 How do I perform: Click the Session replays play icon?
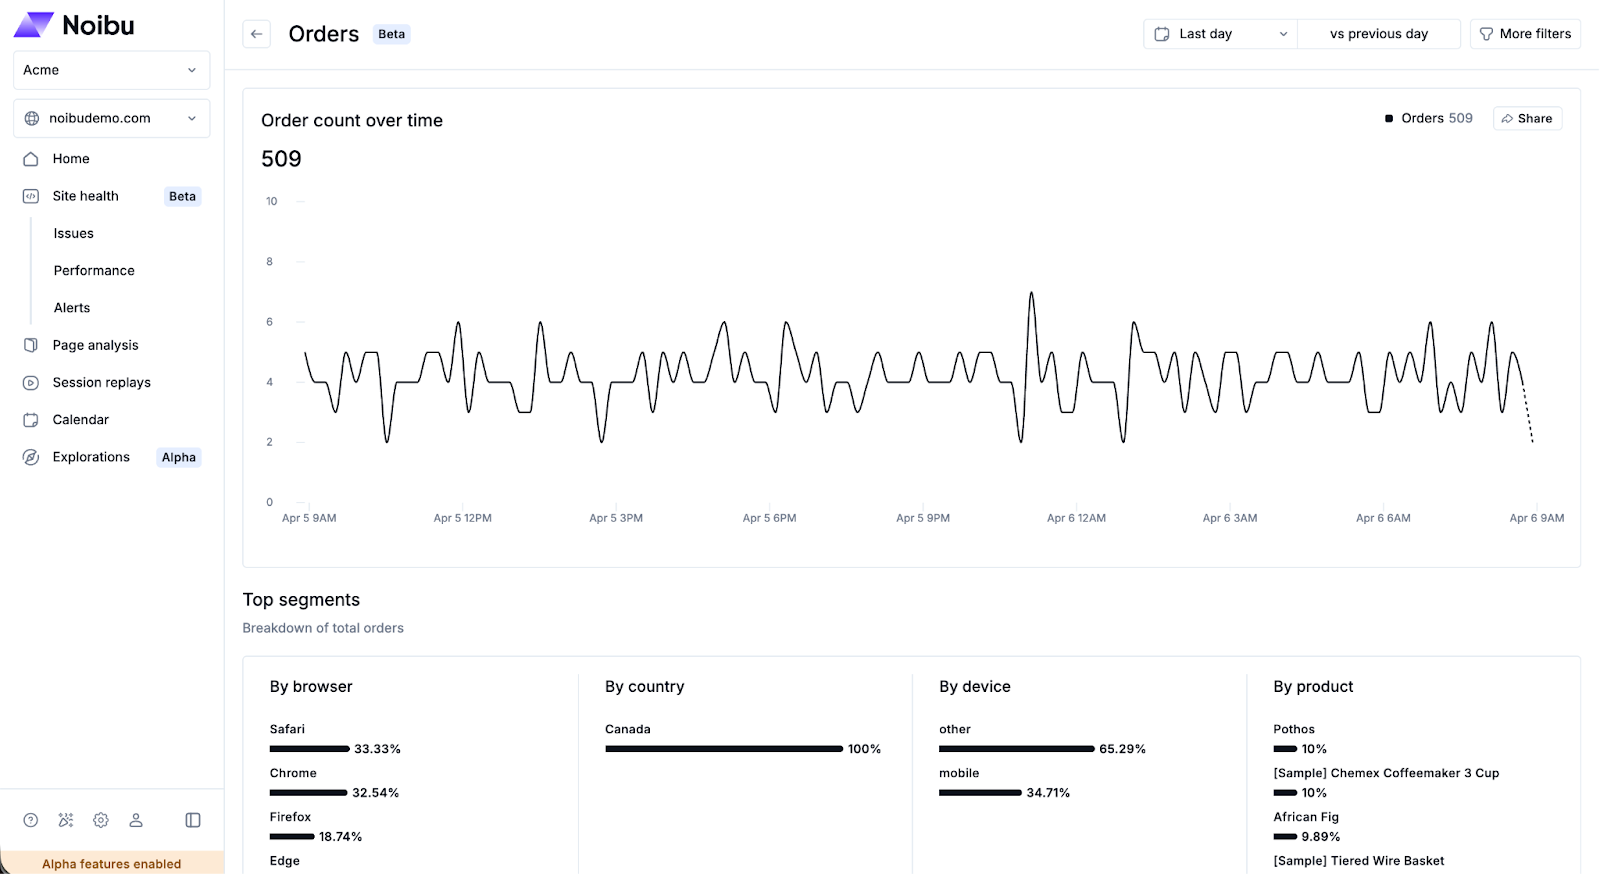pos(31,383)
